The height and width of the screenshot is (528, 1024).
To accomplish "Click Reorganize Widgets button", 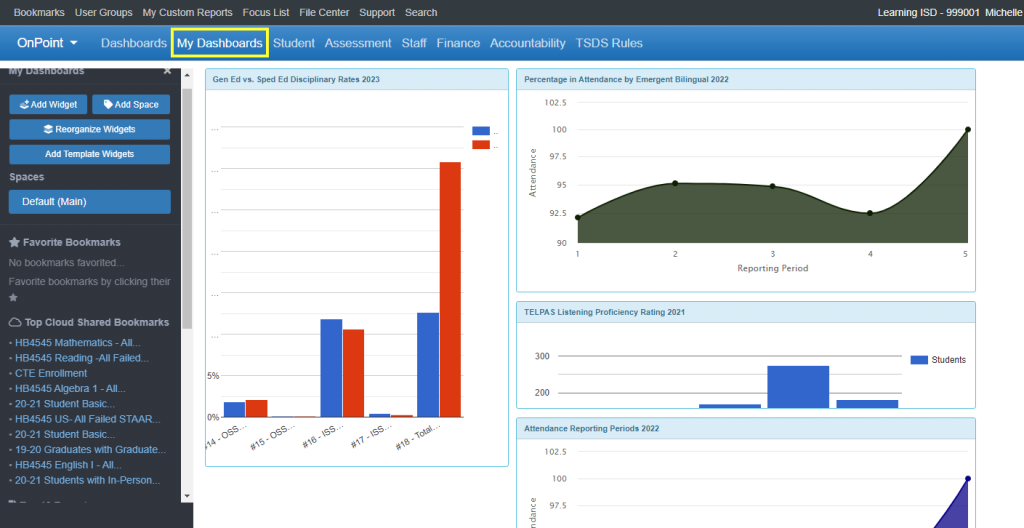I will 89,129.
